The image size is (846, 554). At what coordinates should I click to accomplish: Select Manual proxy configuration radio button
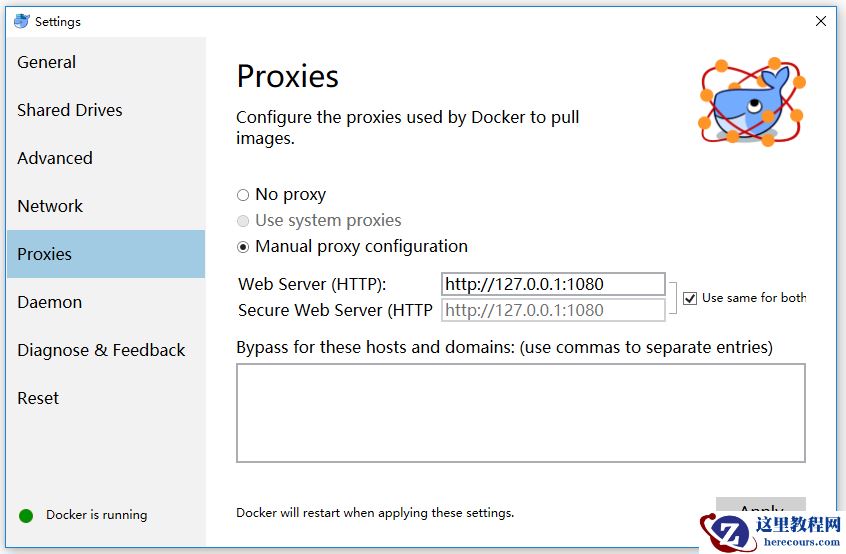(x=243, y=247)
